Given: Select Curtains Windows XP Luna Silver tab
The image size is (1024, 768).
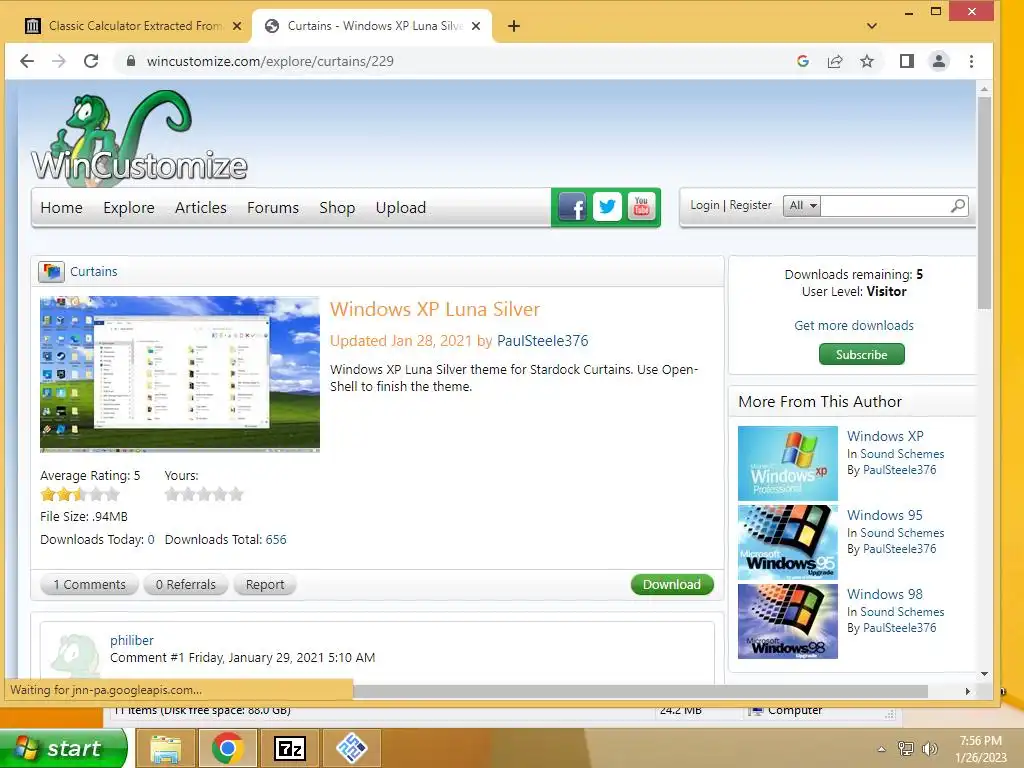Looking at the screenshot, I should pyautogui.click(x=372, y=26).
